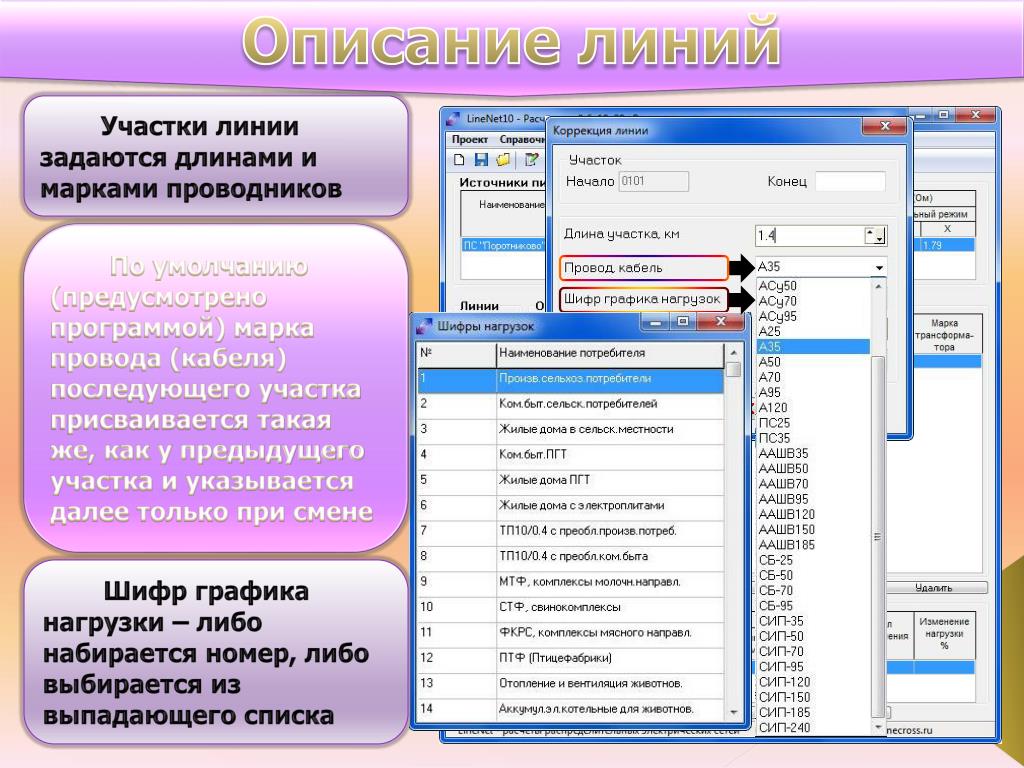This screenshot has width=1024, height=768.
Task: Click the New document icon in LineNet10 toolbar
Action: pos(459,159)
